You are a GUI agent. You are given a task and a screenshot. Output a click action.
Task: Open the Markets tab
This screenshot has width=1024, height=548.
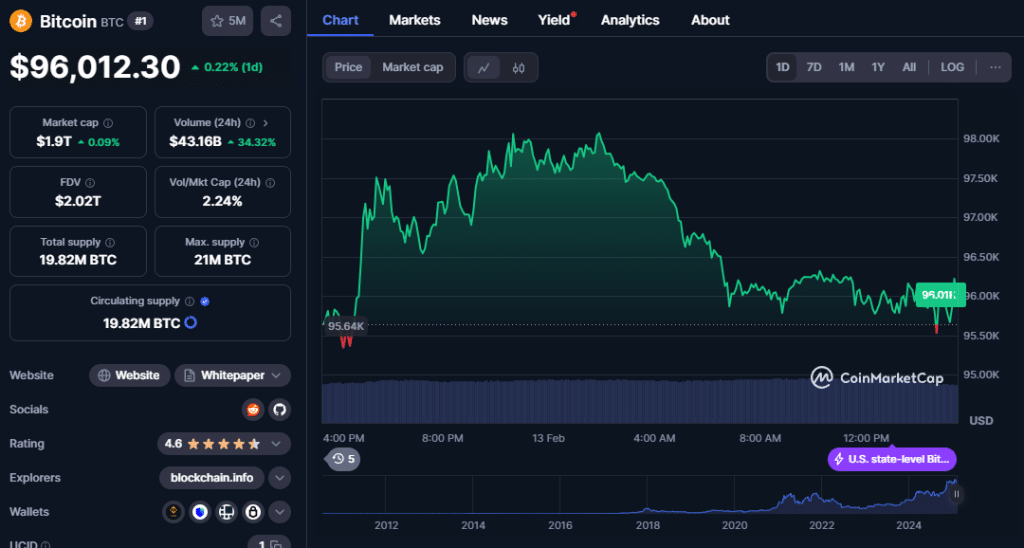415,20
